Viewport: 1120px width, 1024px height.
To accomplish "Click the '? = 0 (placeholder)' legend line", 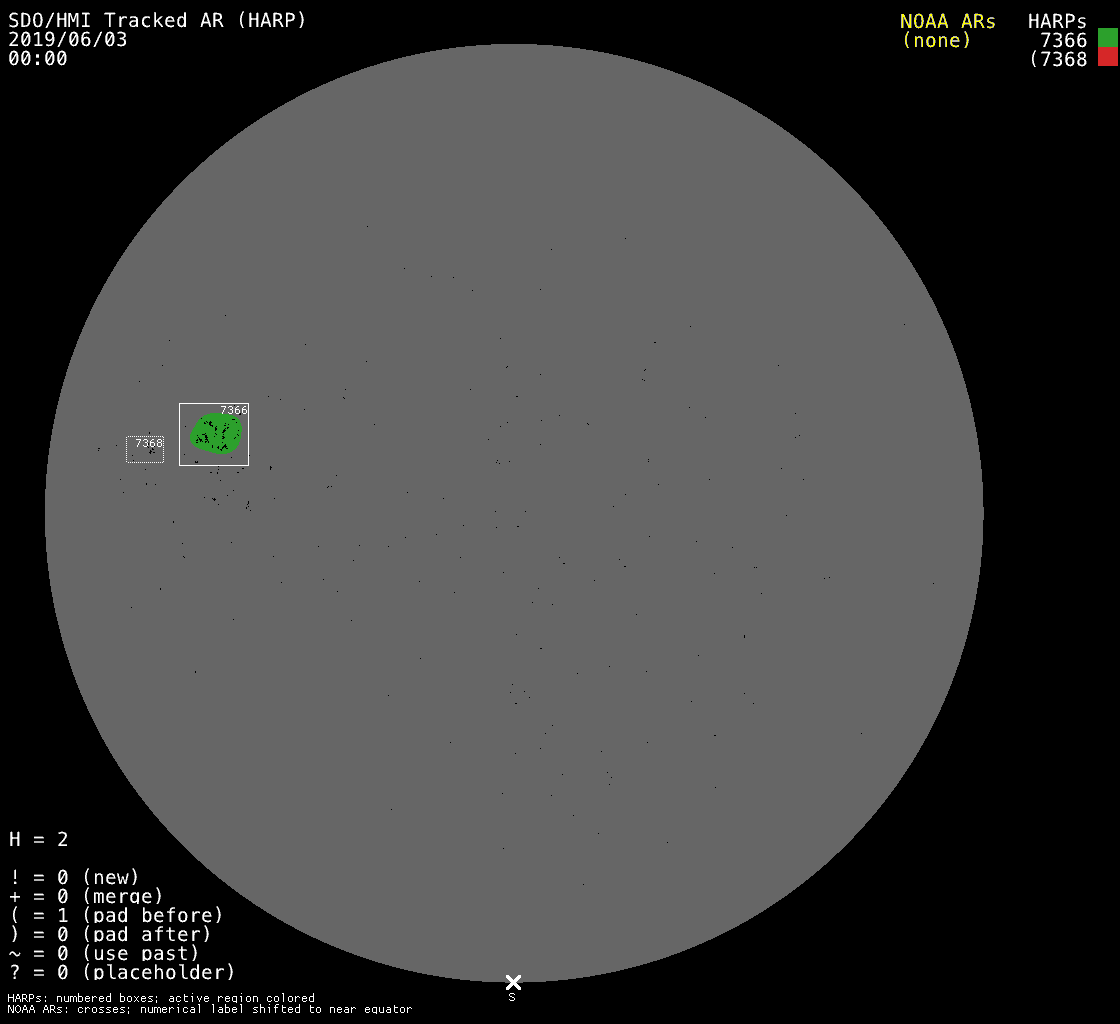I will [122, 972].
